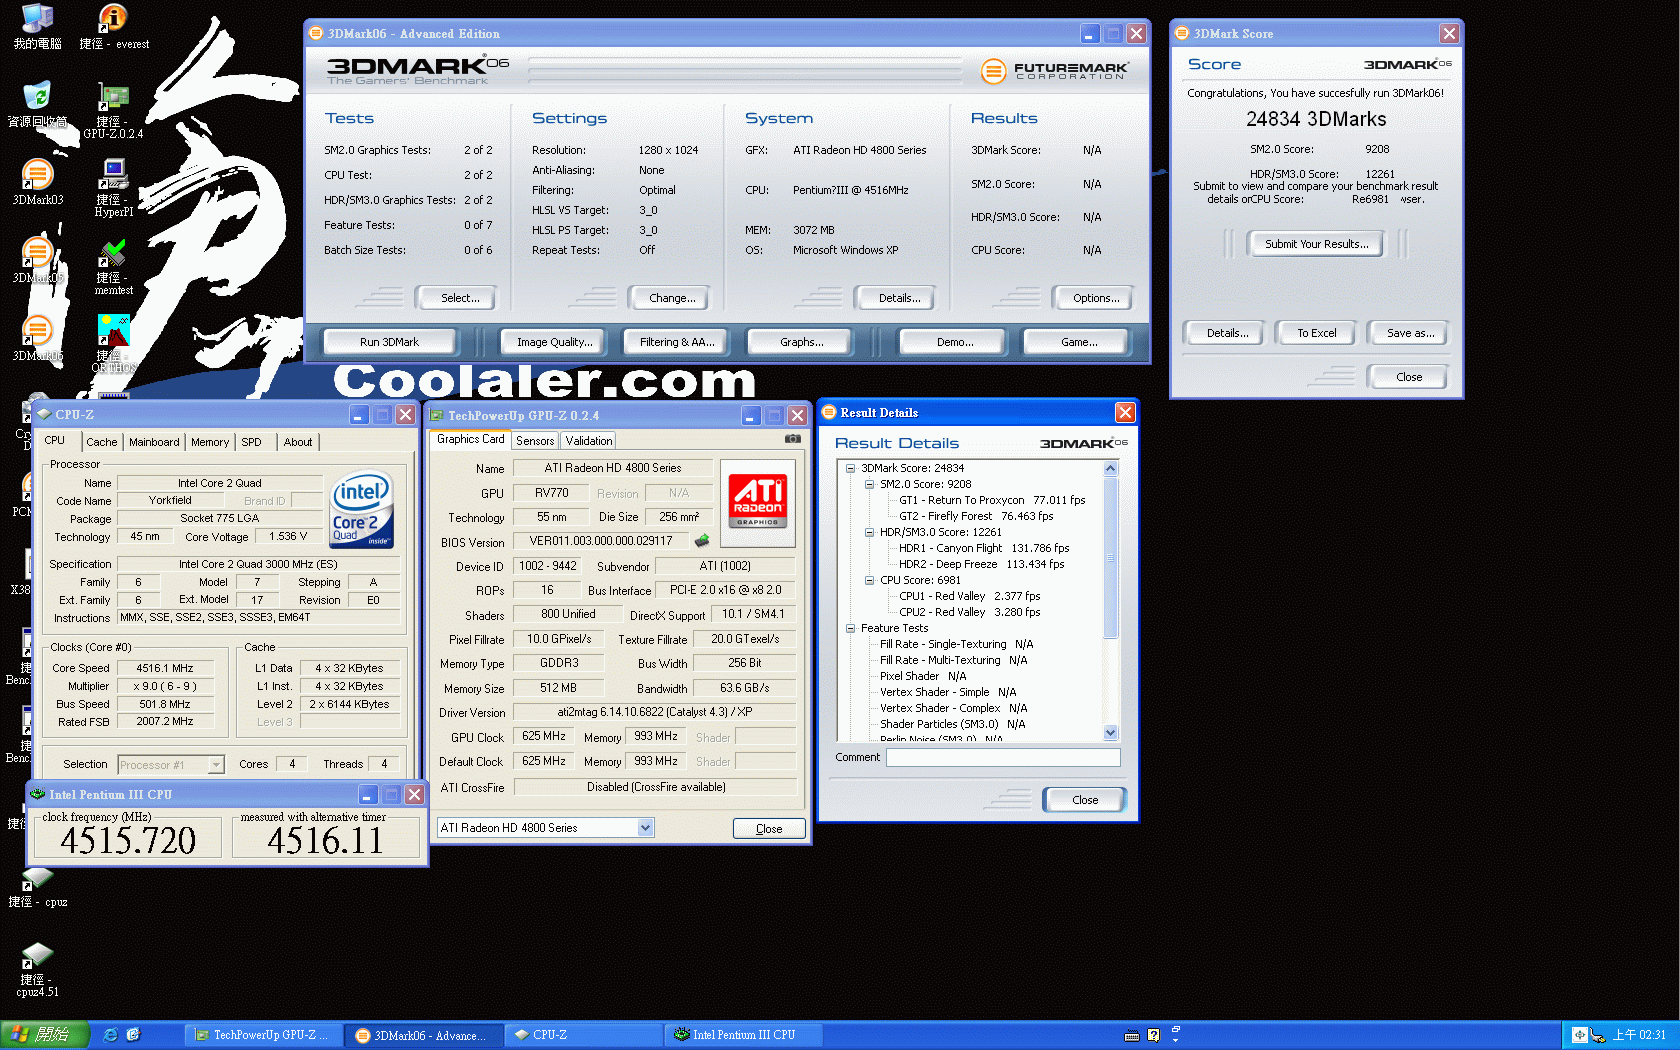Launch Internet Explorer from quick launch
This screenshot has height=1050, width=1680.
point(111,1035)
